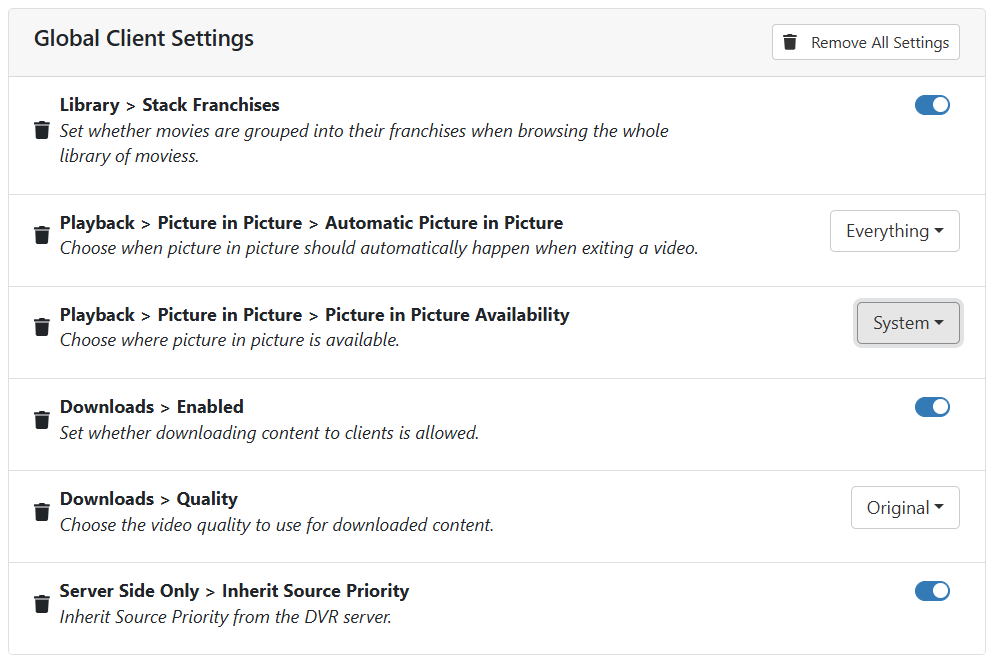The image size is (997, 670).
Task: Select the Downloads > Quality setting label
Action: tap(148, 498)
